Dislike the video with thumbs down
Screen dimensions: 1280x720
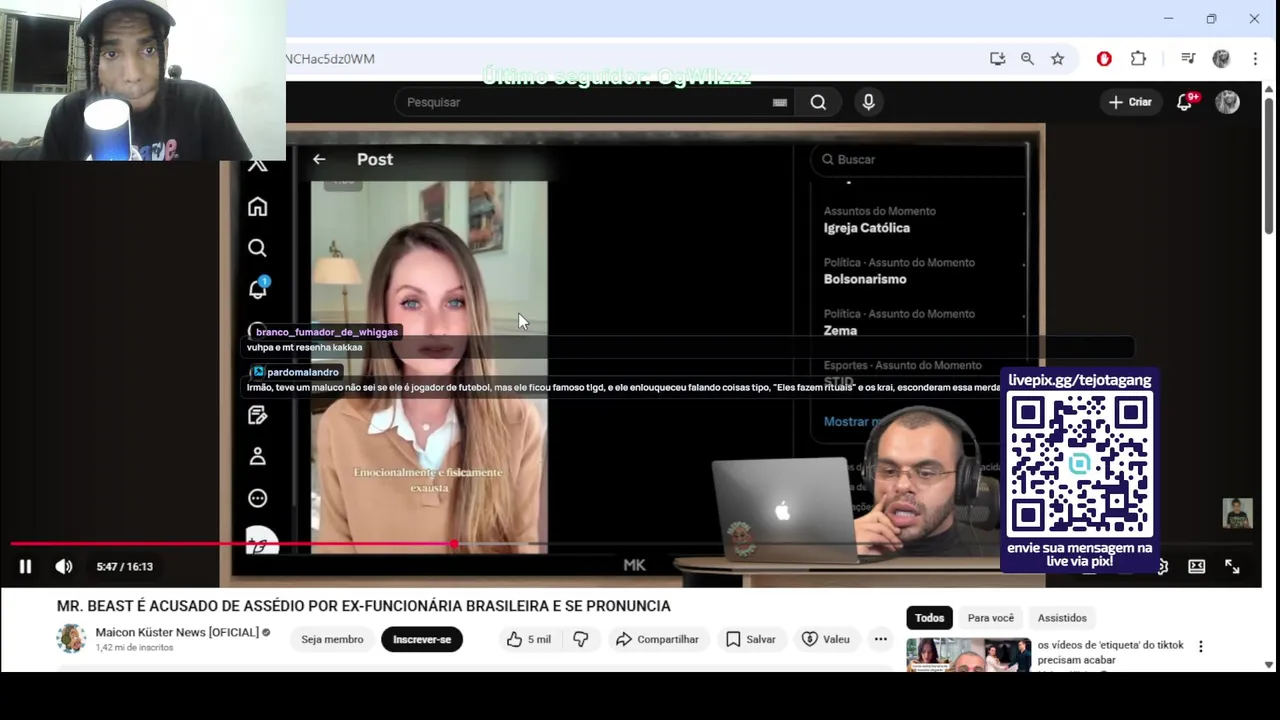tap(581, 639)
